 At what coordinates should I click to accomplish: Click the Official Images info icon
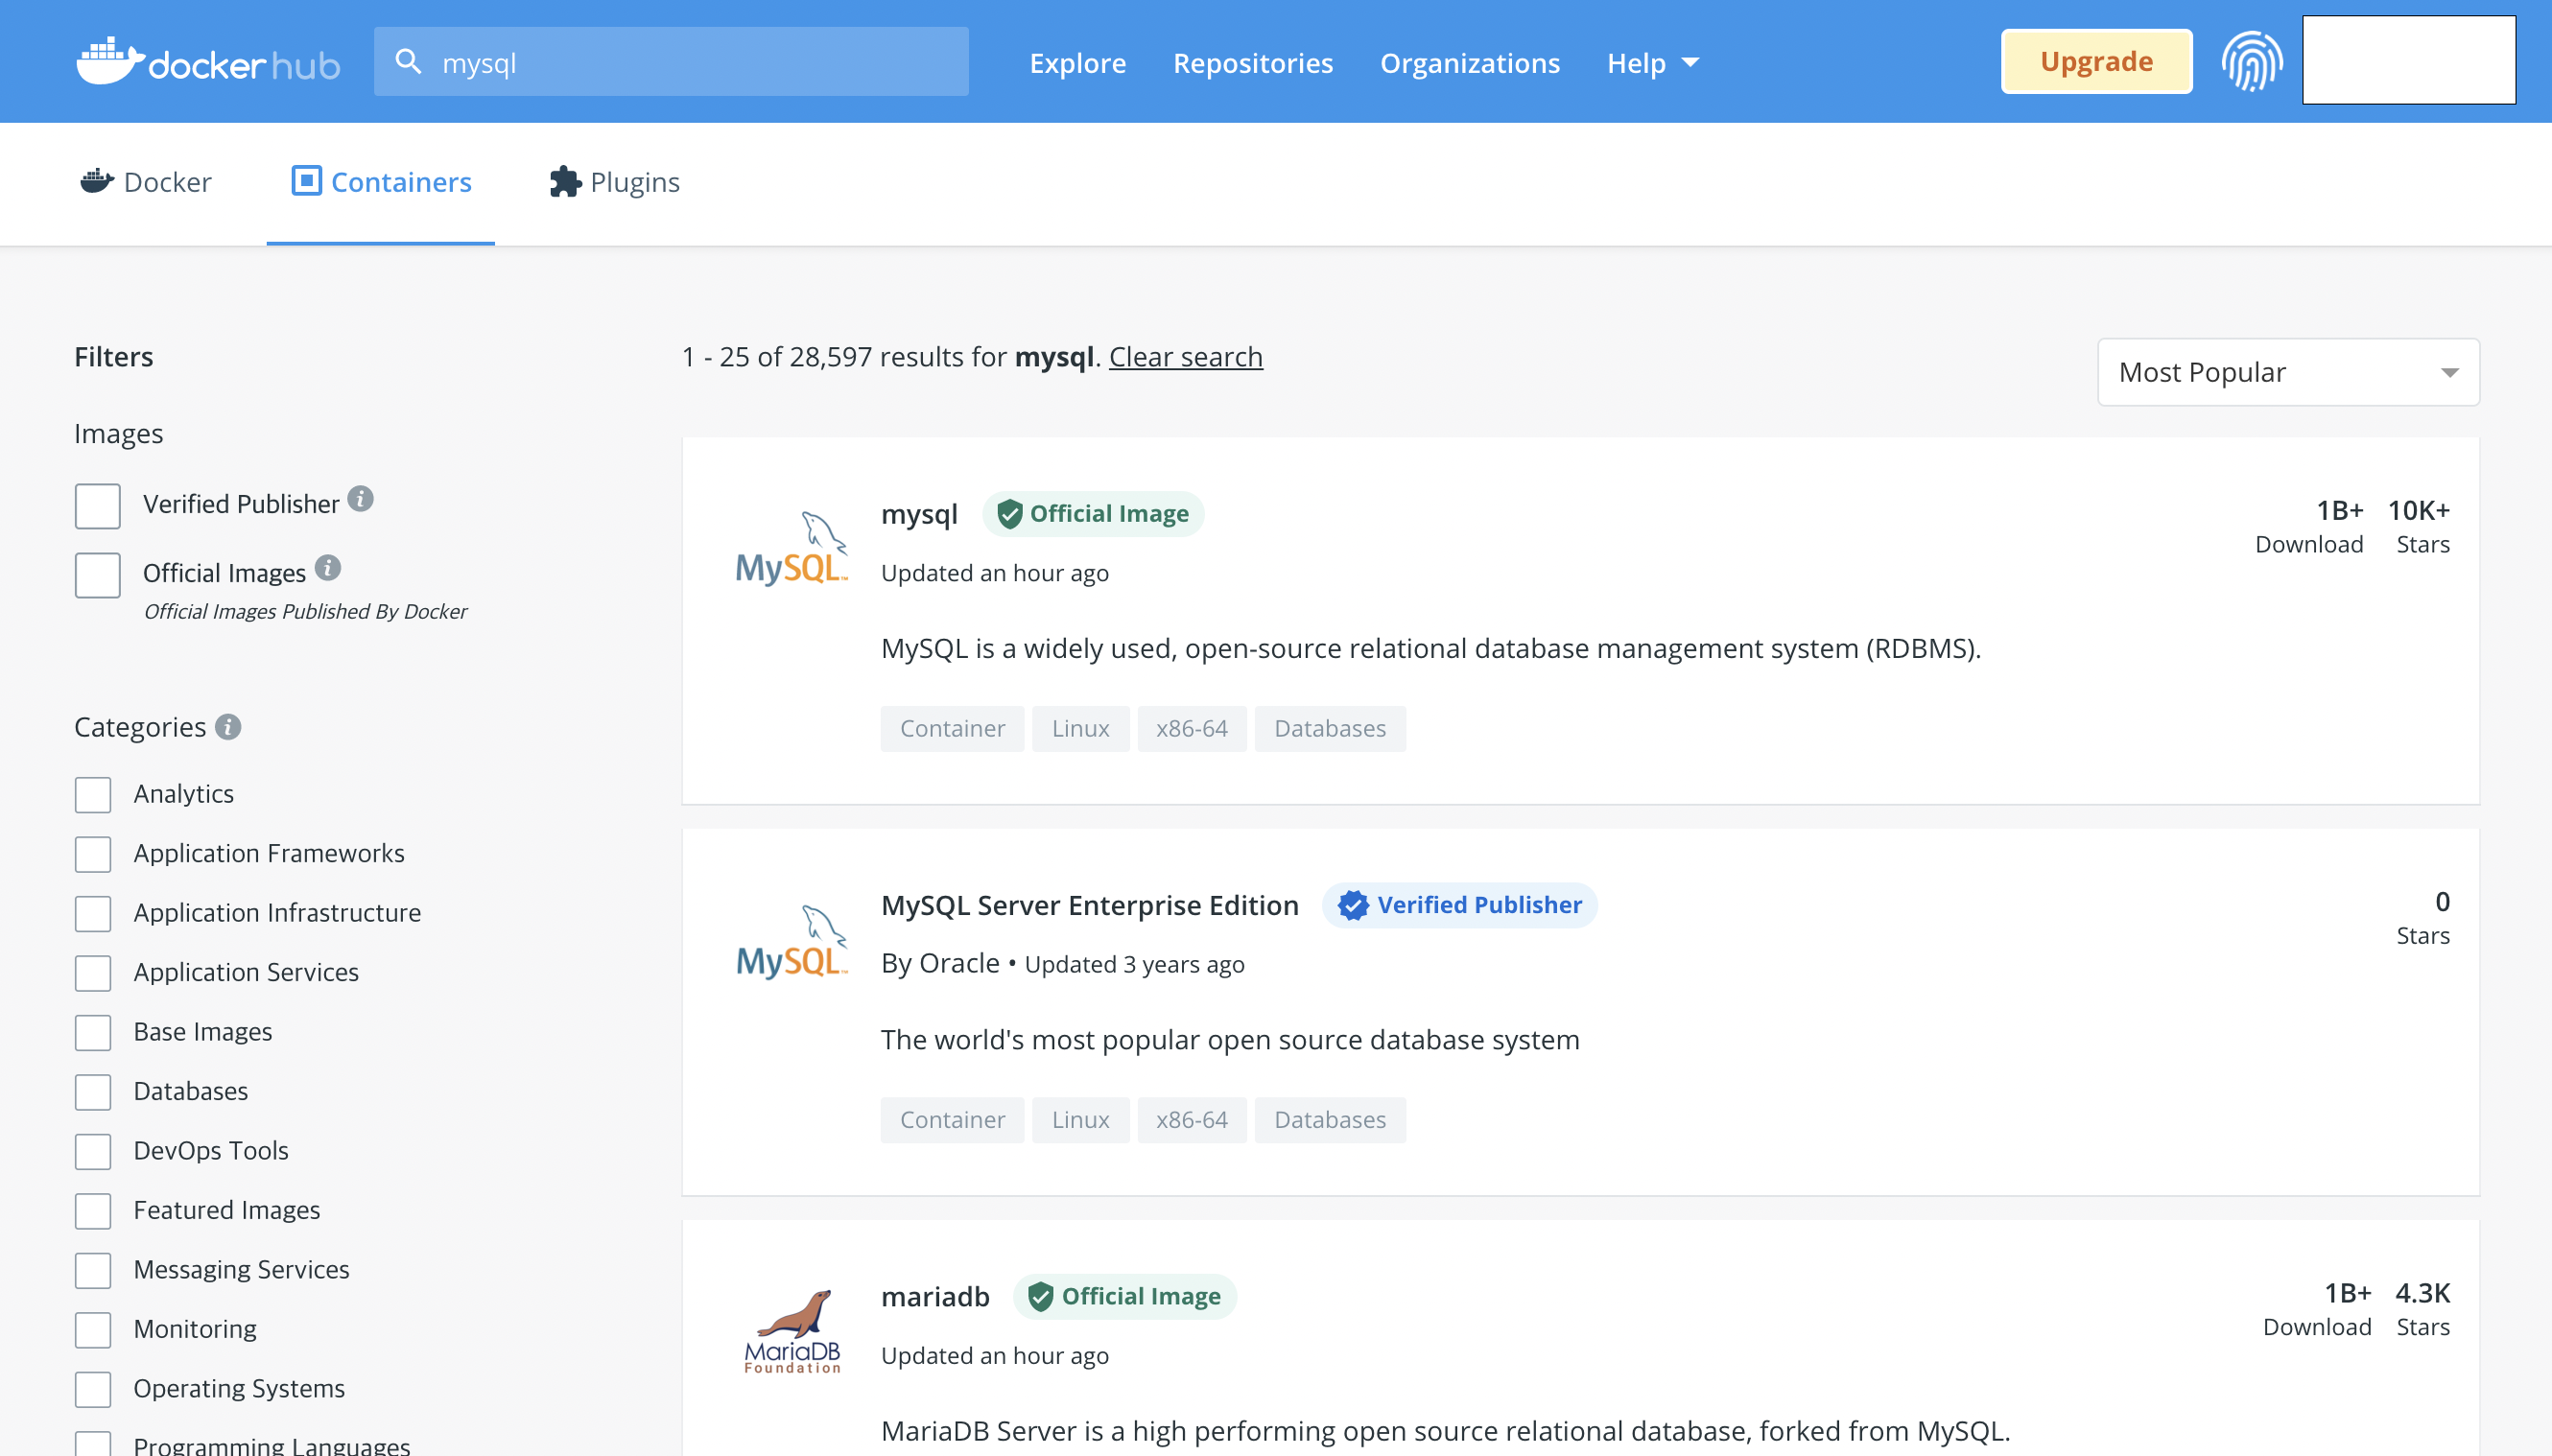click(x=328, y=568)
